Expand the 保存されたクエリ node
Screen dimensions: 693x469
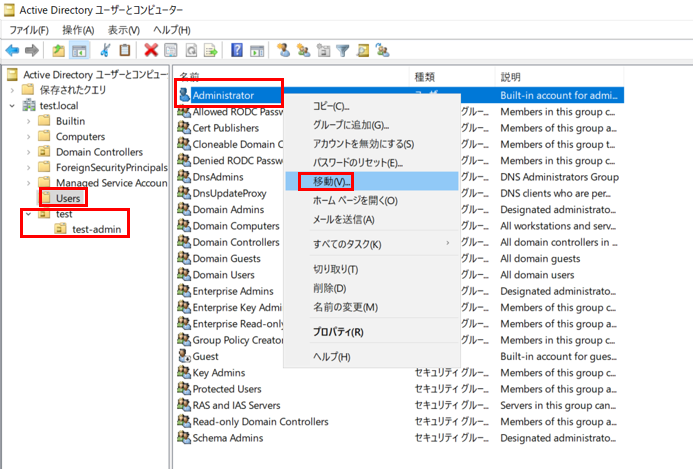click(x=12, y=90)
